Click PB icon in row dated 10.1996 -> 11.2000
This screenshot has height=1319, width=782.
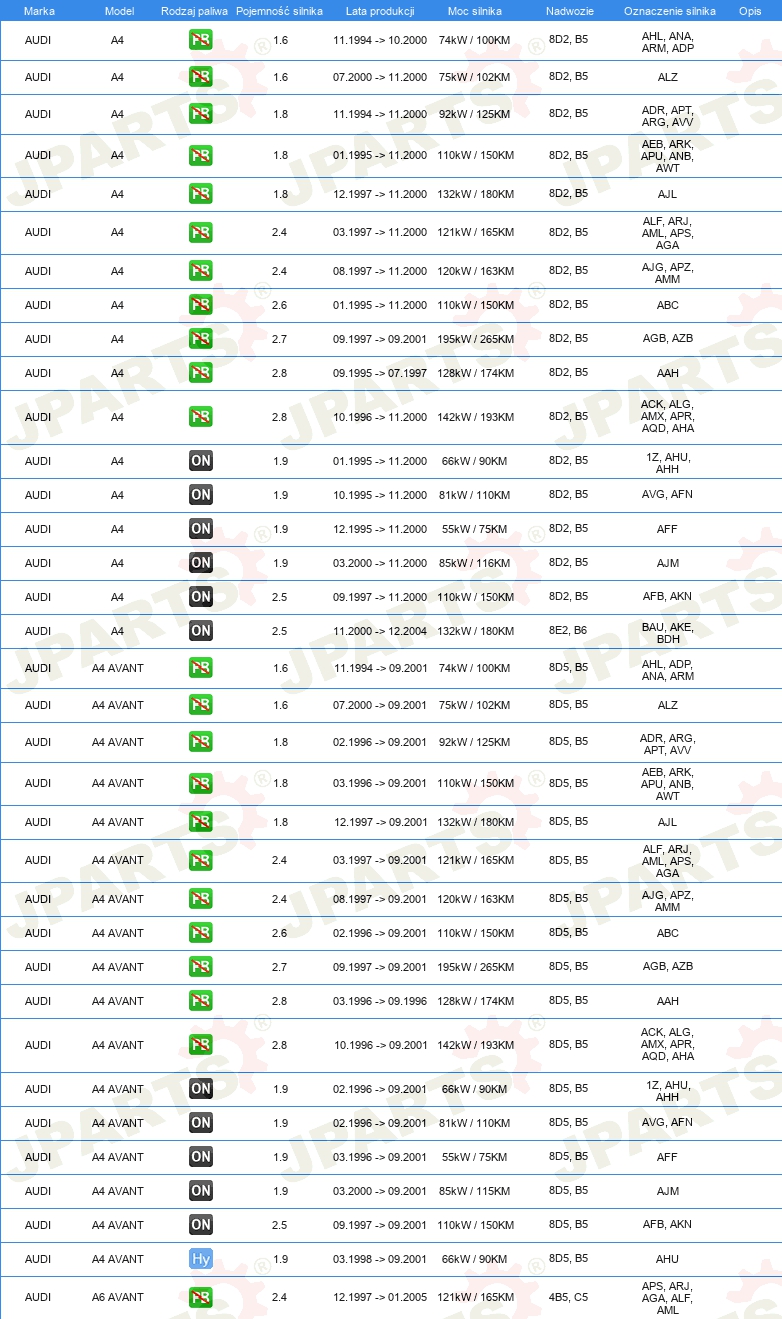201,417
